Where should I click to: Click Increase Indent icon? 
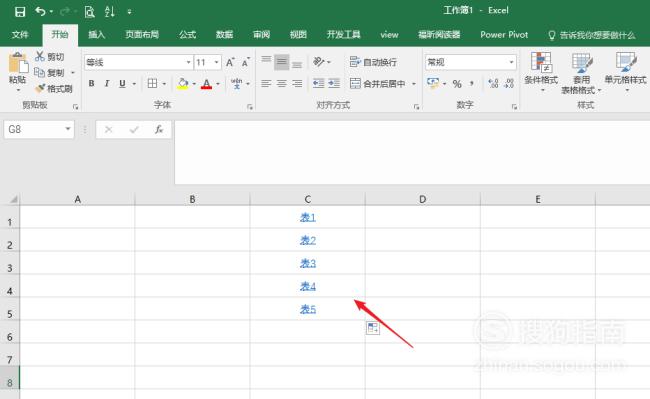pyautogui.click(x=334, y=84)
